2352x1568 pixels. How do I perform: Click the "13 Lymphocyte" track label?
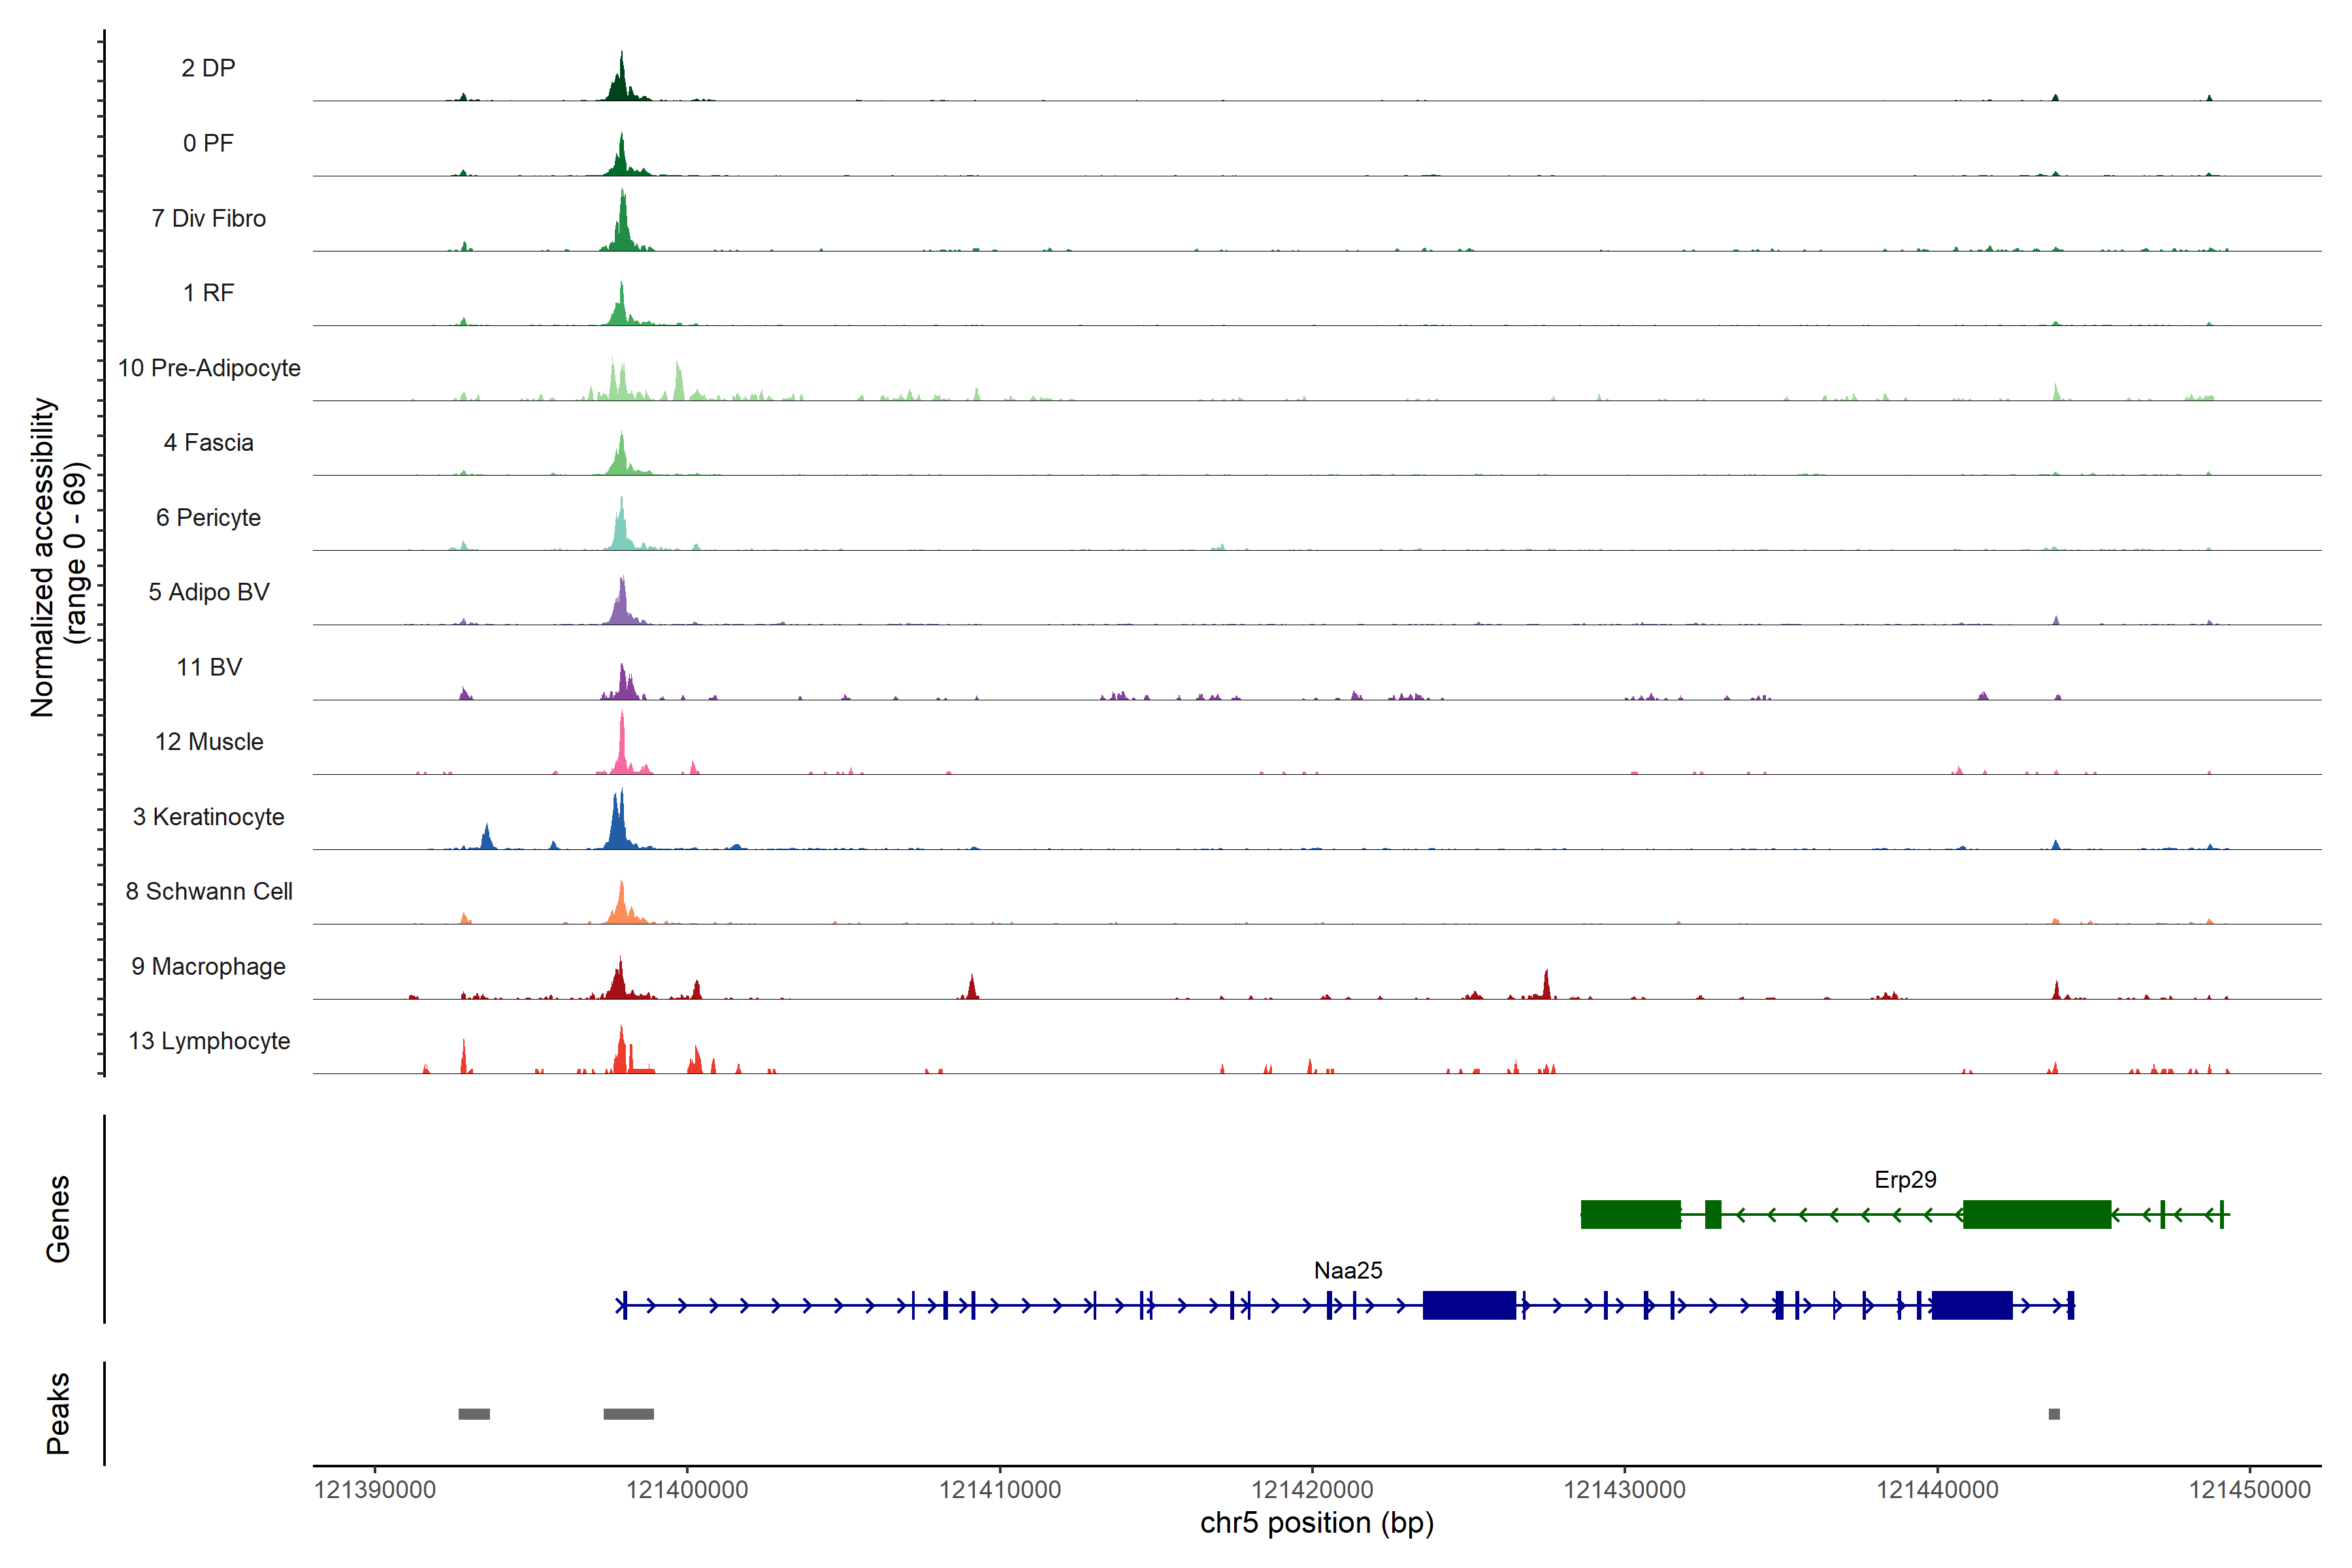coord(209,1041)
